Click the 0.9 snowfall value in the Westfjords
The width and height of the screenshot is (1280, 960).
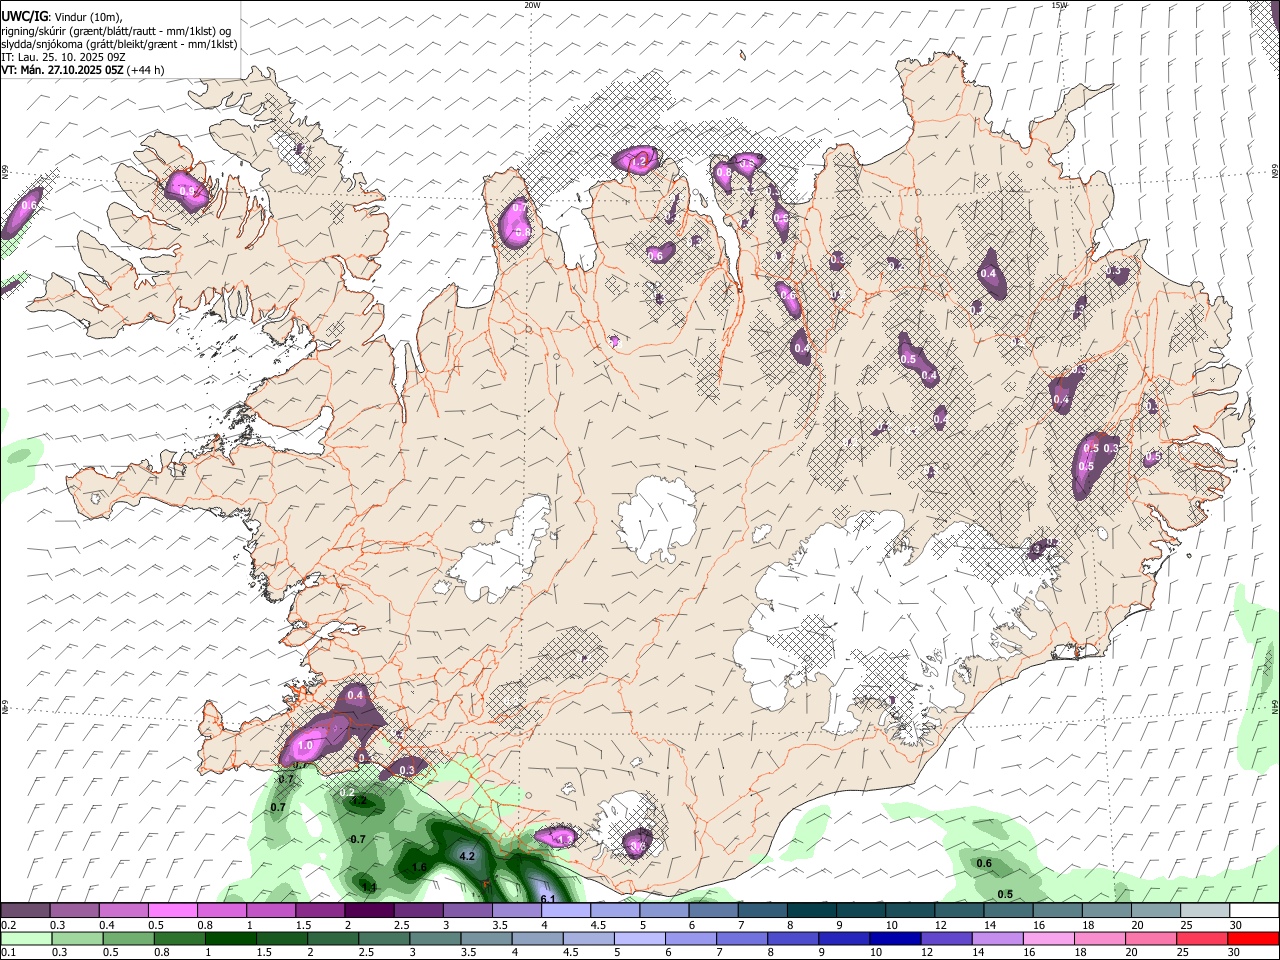[185, 191]
